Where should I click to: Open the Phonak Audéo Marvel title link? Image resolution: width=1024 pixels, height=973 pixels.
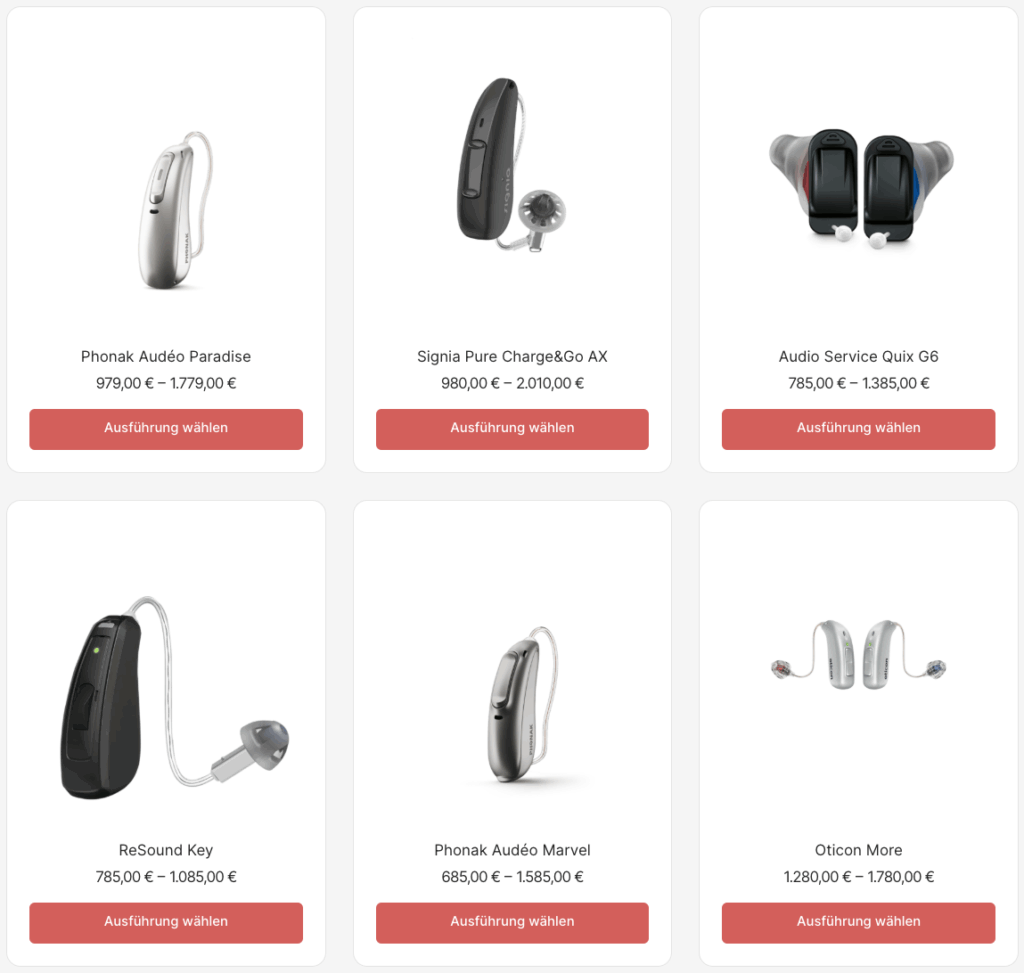[x=512, y=850]
